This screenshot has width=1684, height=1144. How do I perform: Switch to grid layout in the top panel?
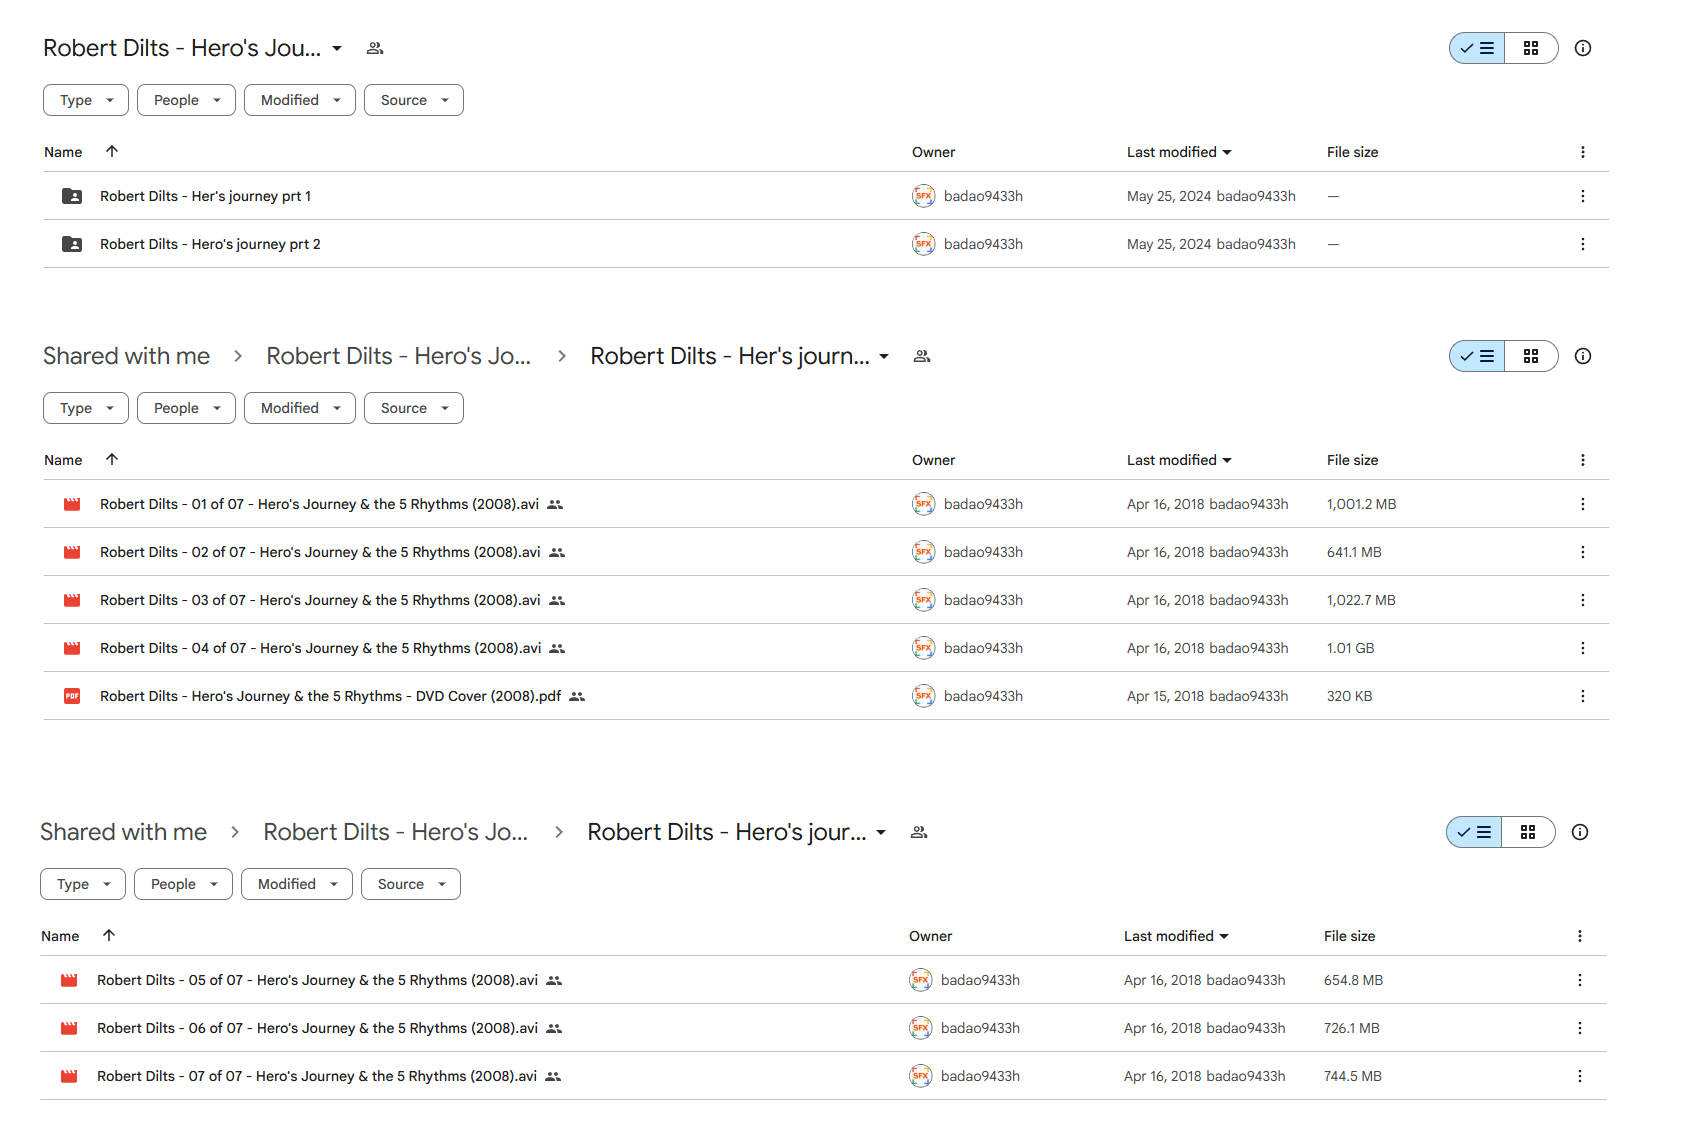[1531, 48]
